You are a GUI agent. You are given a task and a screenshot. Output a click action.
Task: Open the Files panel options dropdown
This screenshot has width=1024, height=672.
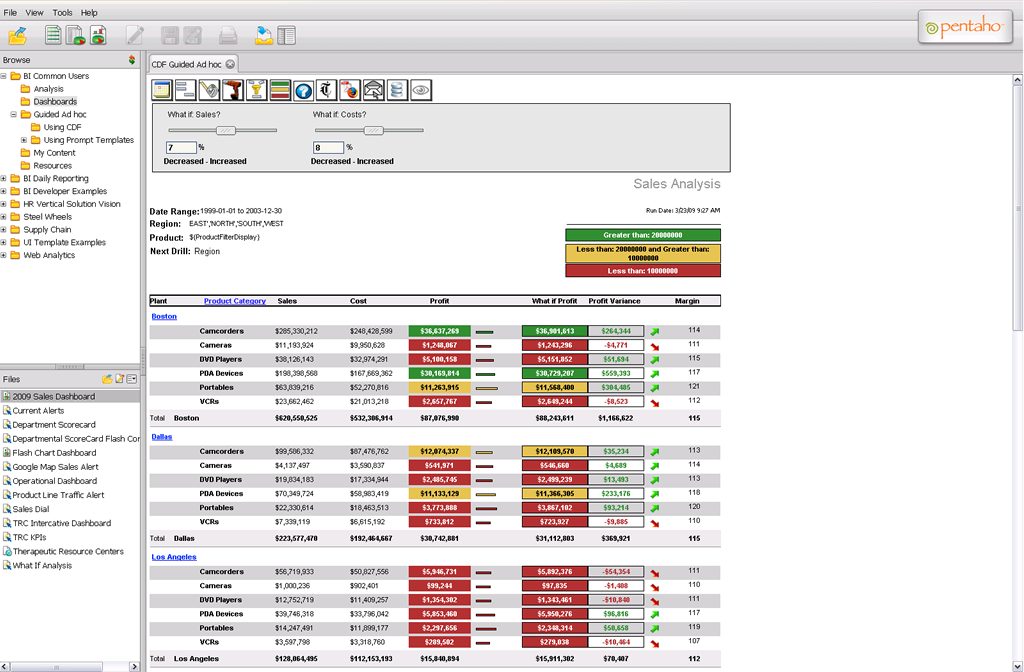pos(132,379)
